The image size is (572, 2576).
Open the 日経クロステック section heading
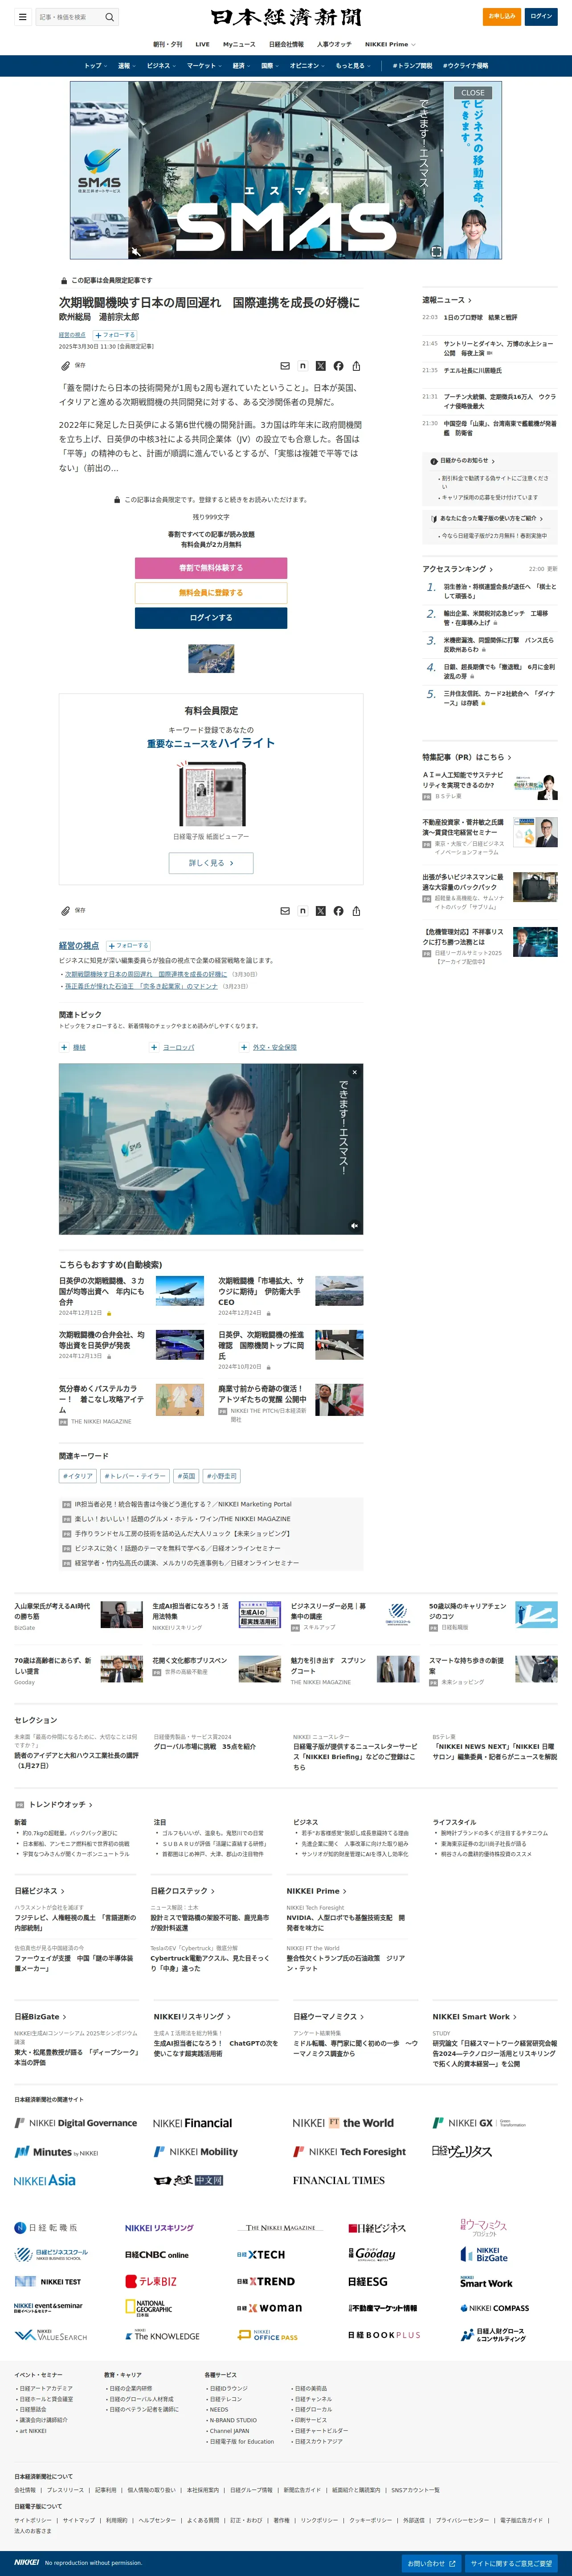[182, 1891]
